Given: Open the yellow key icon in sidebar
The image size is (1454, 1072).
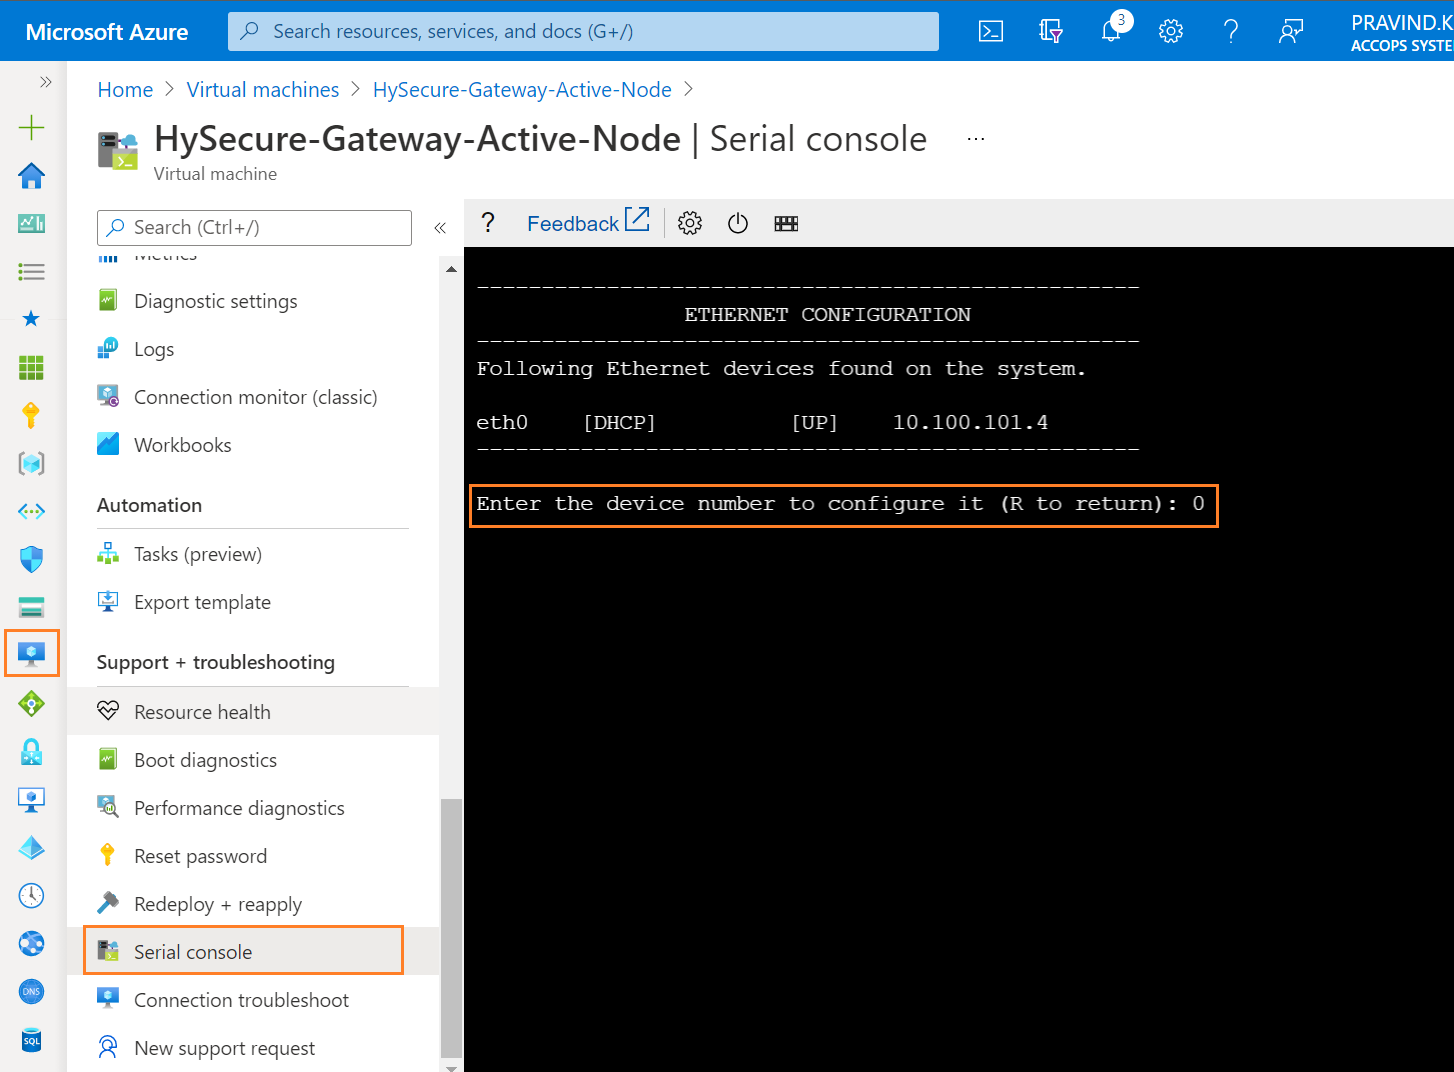Looking at the screenshot, I should [x=32, y=415].
